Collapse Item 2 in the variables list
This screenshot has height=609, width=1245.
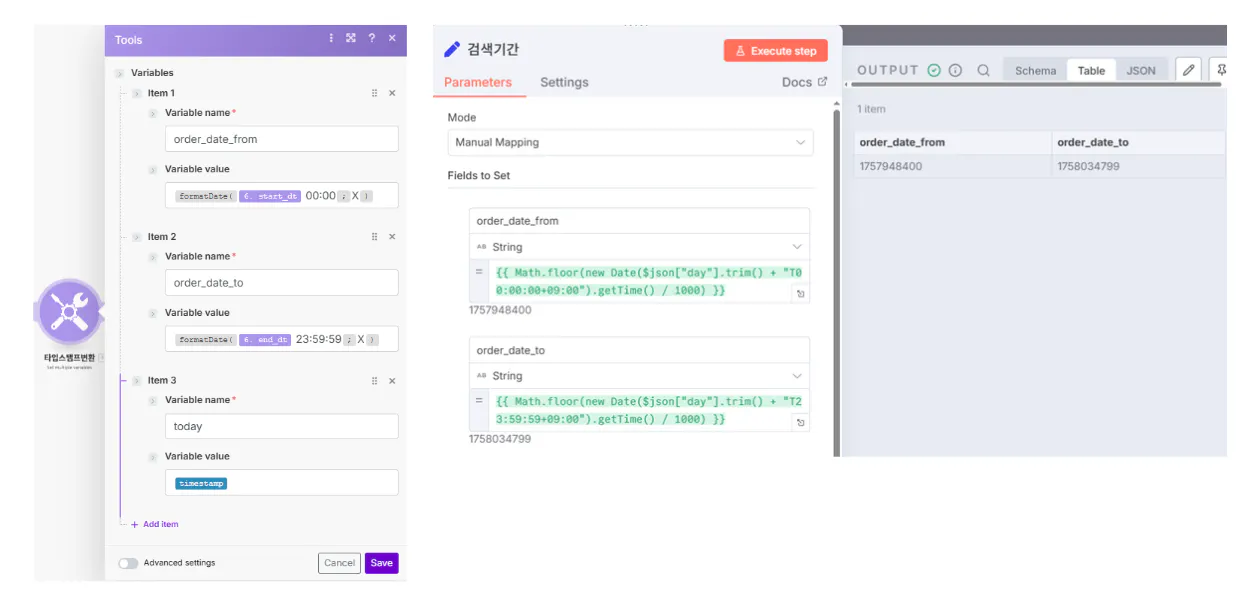(136, 237)
